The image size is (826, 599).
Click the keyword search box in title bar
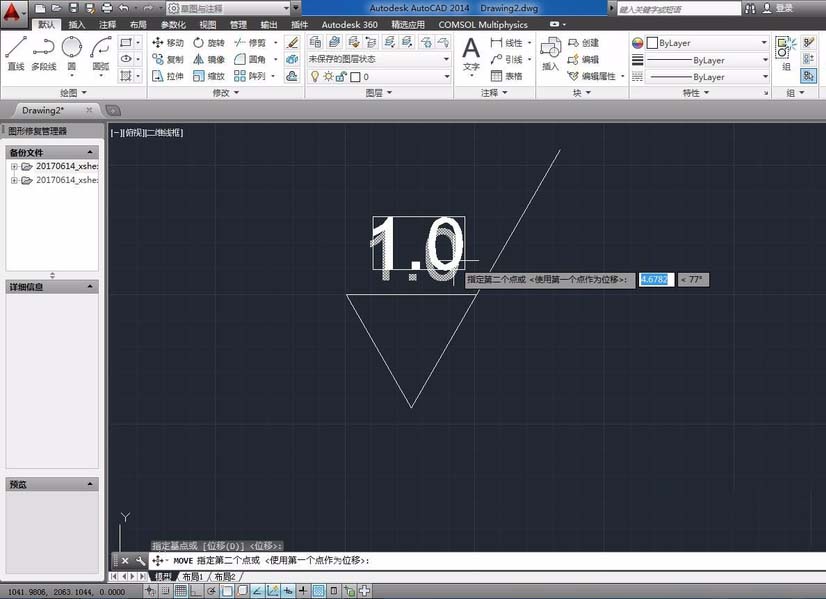[678, 8]
